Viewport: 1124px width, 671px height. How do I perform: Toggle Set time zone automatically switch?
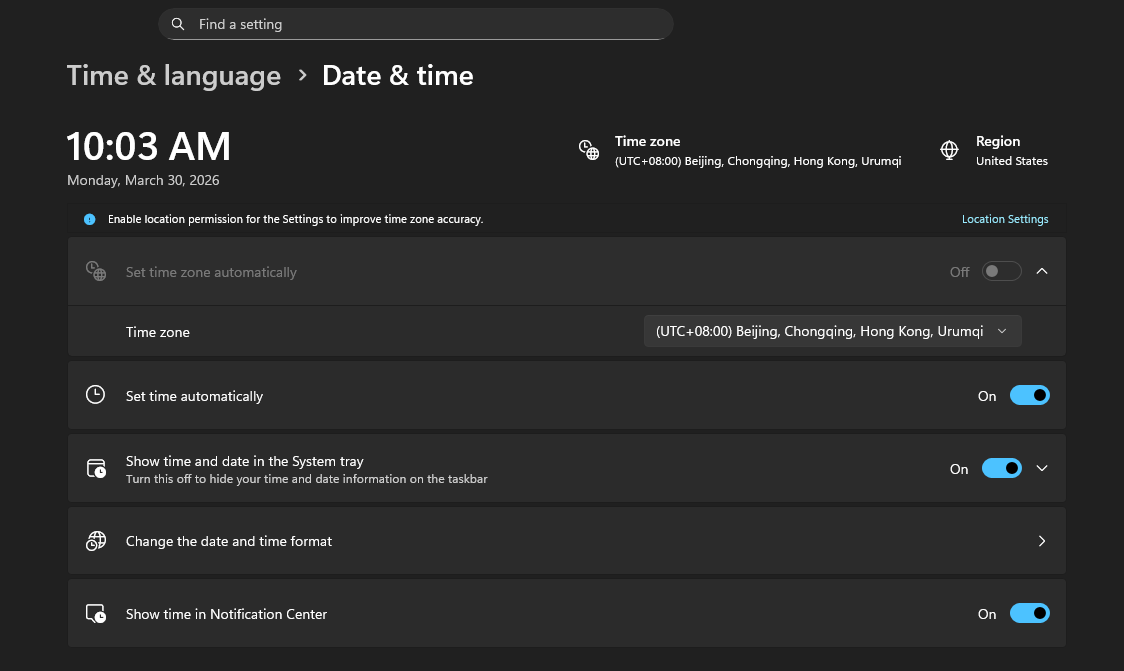1001,271
